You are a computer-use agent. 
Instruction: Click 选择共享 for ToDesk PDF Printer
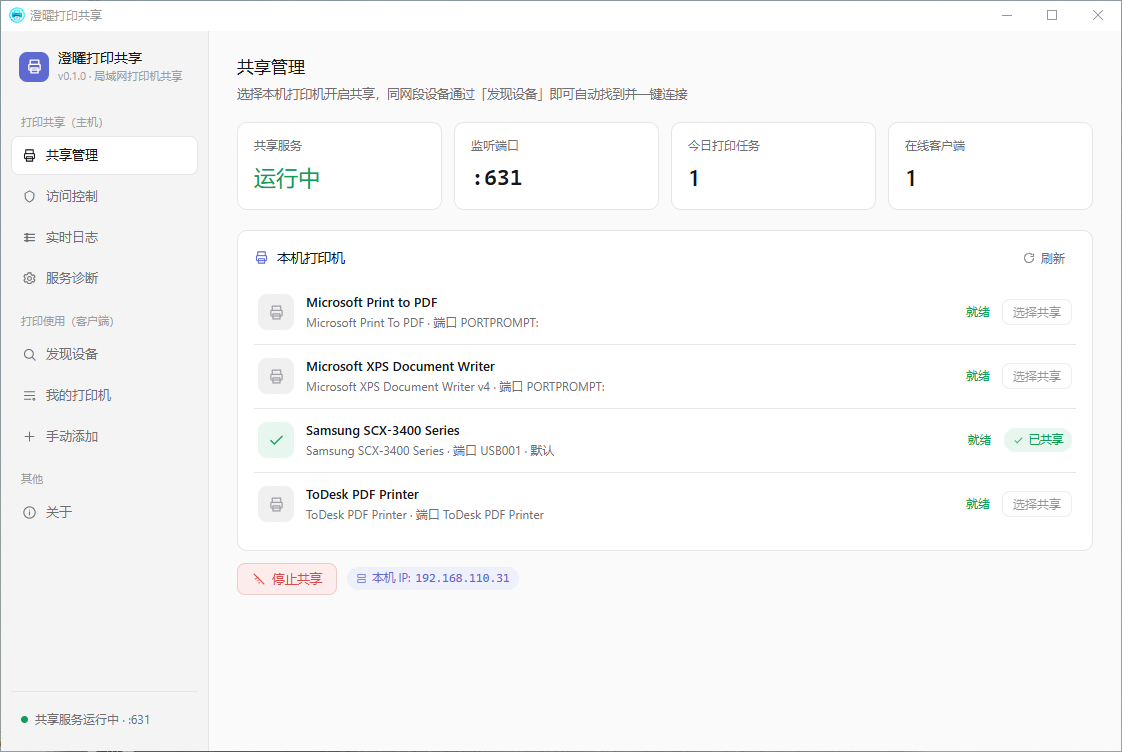click(1036, 504)
